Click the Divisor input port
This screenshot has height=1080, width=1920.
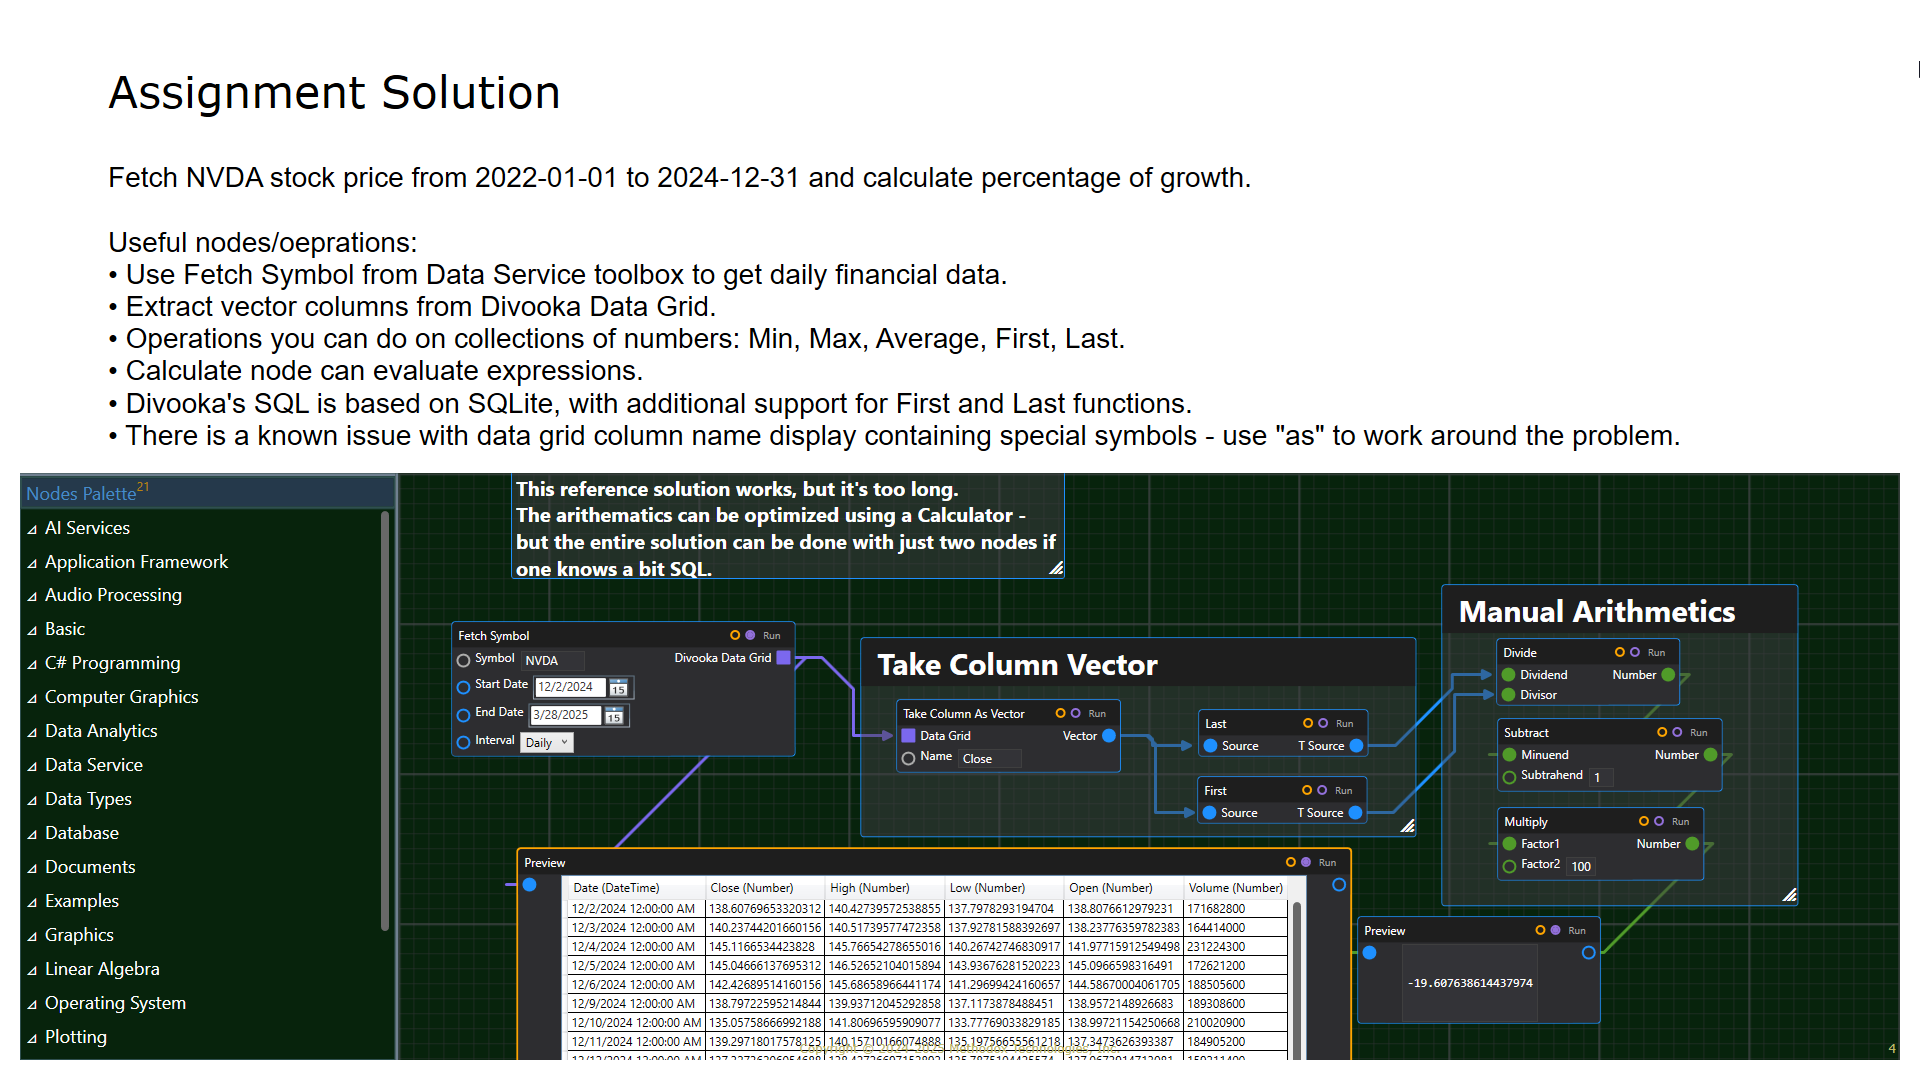click(1509, 695)
